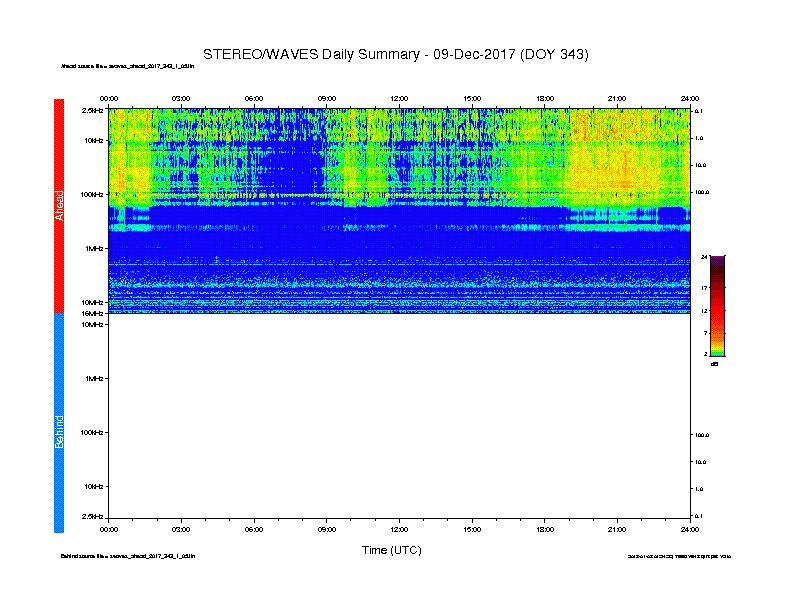792x612 pixels.
Task: Click the 09:00 top time axis label
Action: point(327,98)
